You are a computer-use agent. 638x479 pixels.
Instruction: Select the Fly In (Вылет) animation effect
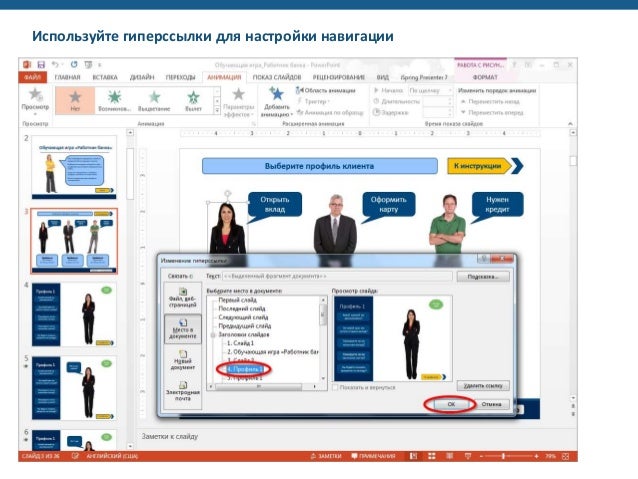(193, 100)
